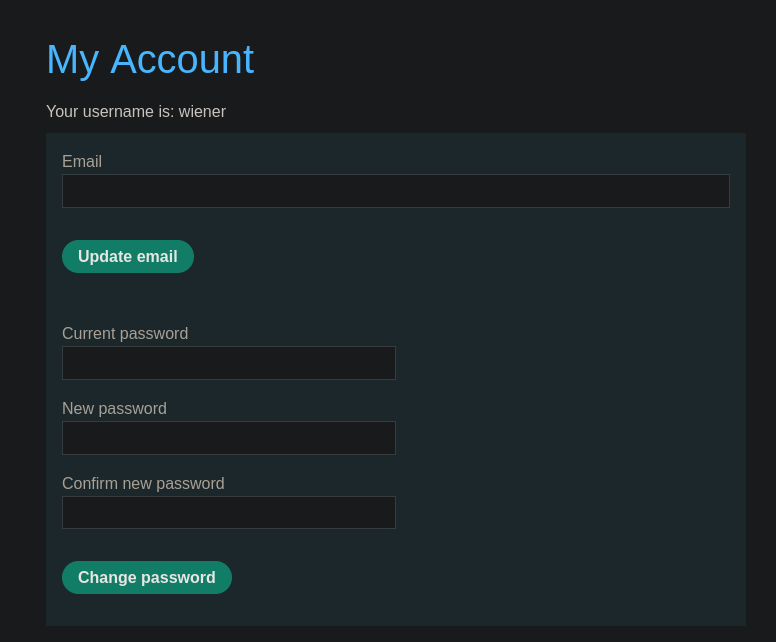776x642 pixels.
Task: Click the word password on the Change button
Action: pos(179,578)
